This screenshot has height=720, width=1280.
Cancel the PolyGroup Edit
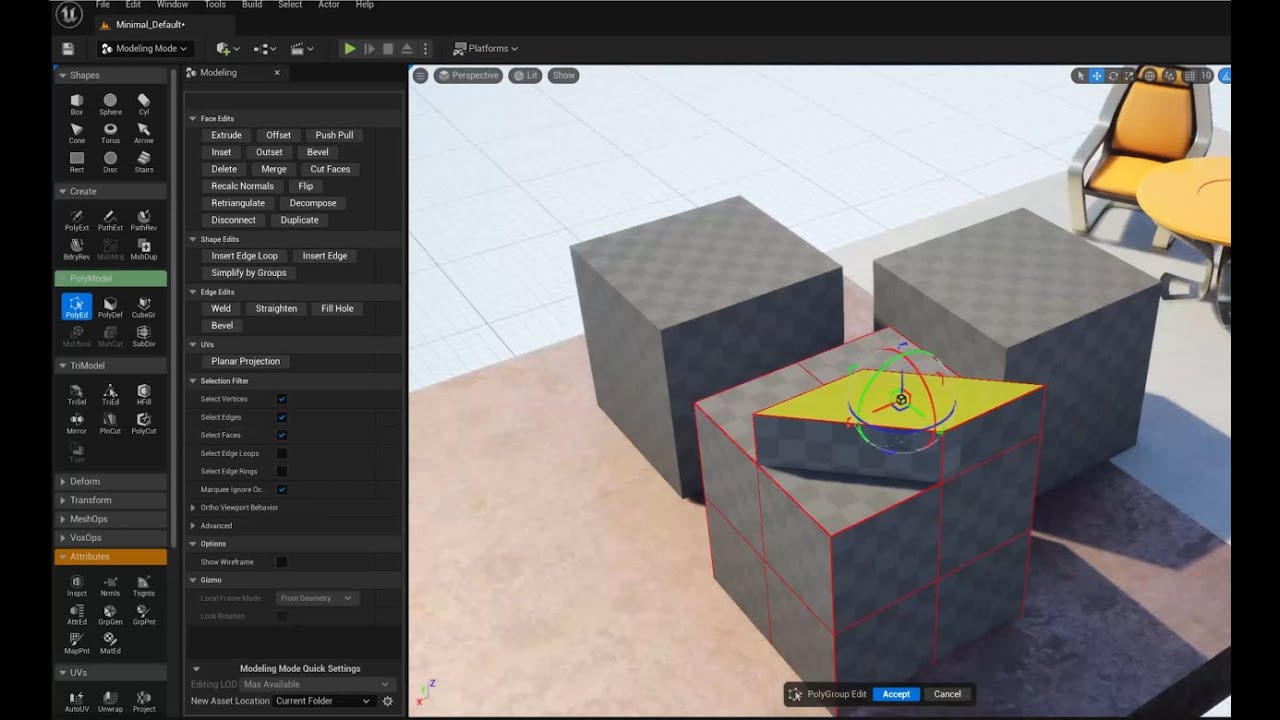(947, 694)
